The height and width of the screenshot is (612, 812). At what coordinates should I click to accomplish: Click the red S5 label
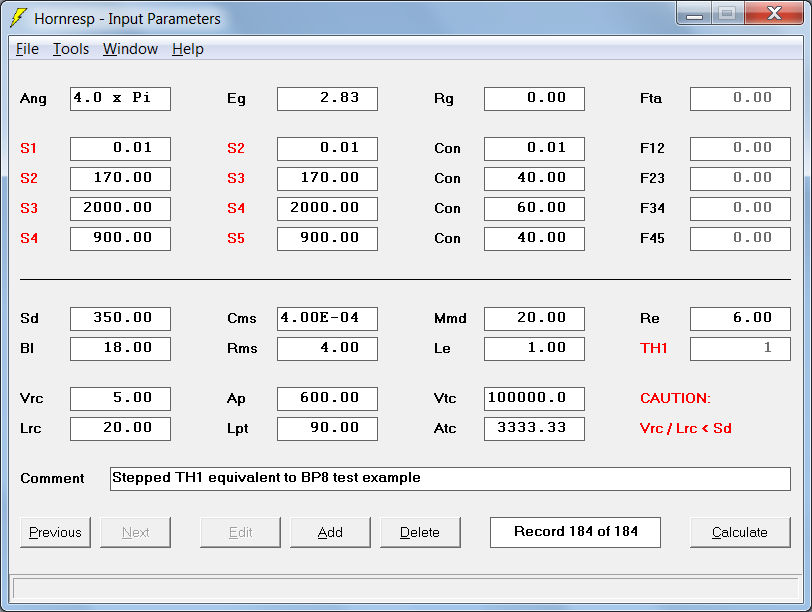[236, 239]
